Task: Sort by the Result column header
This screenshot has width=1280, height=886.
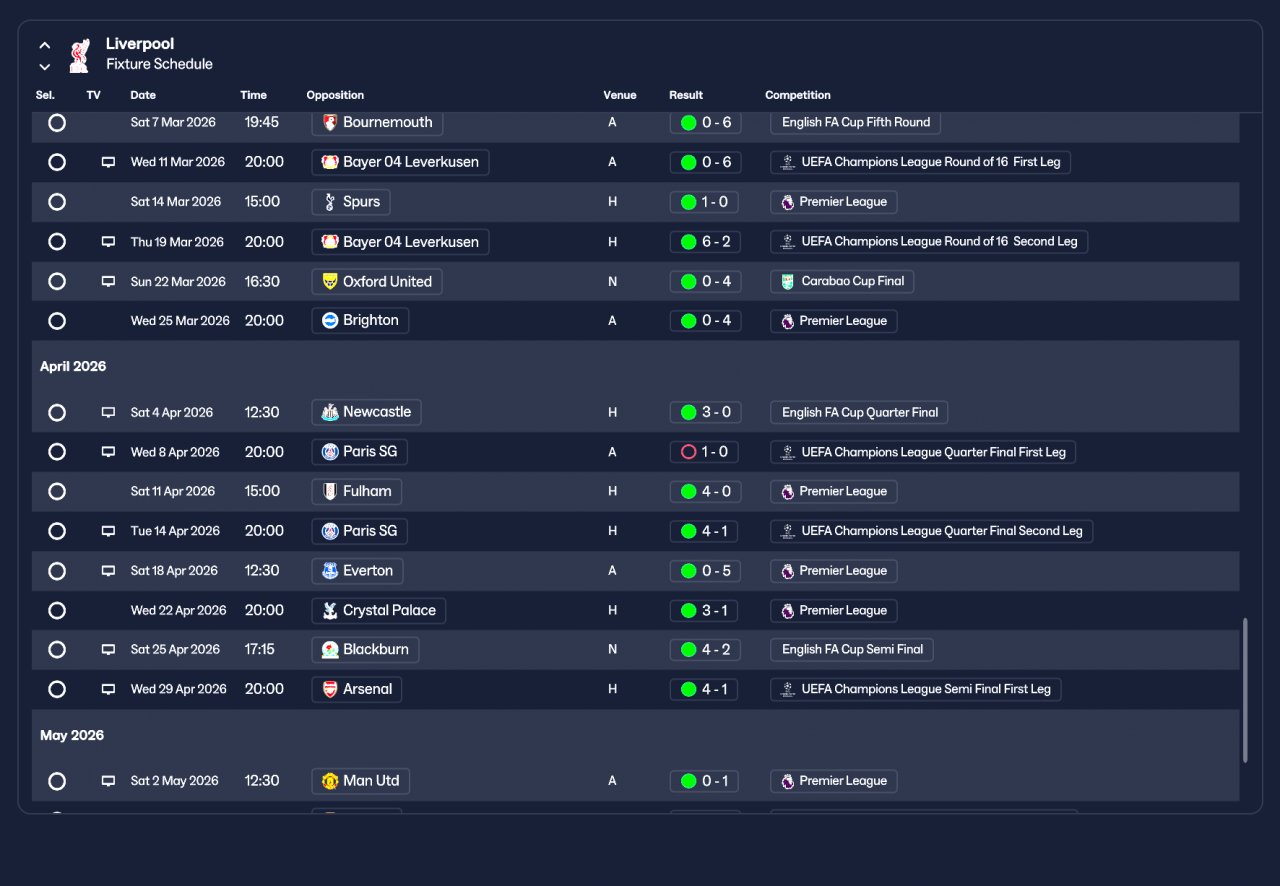Action: click(x=686, y=95)
